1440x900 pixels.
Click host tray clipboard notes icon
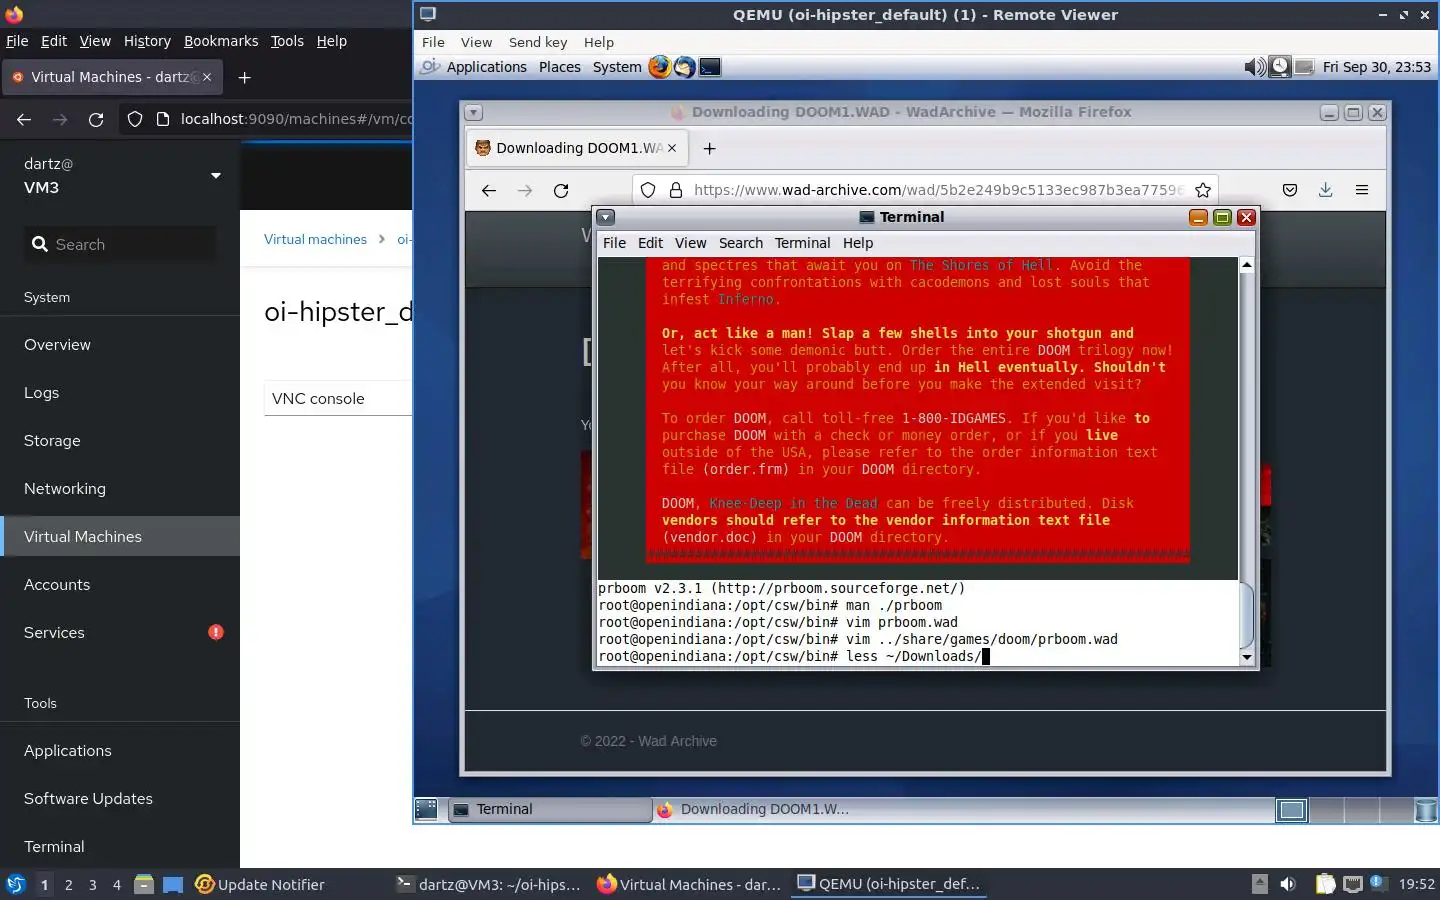click(x=1325, y=884)
